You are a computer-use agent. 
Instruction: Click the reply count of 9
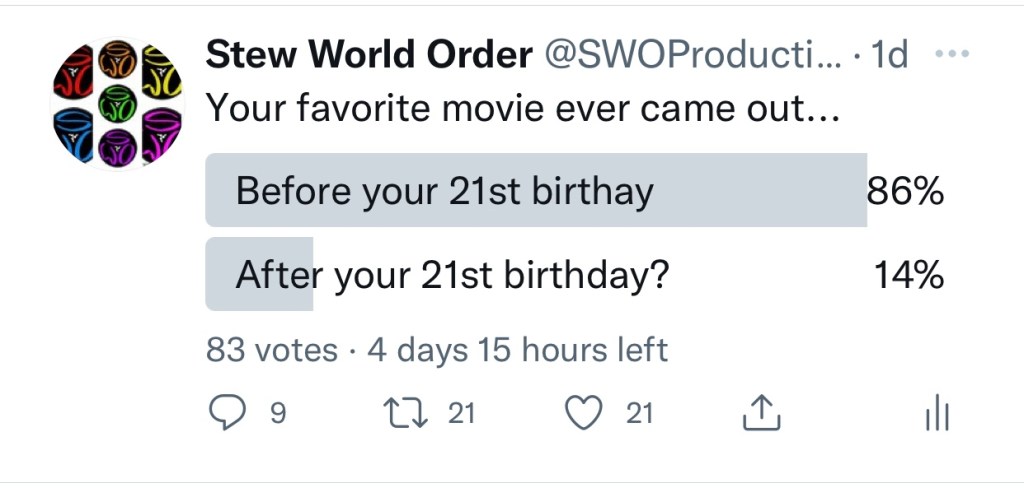pos(279,413)
